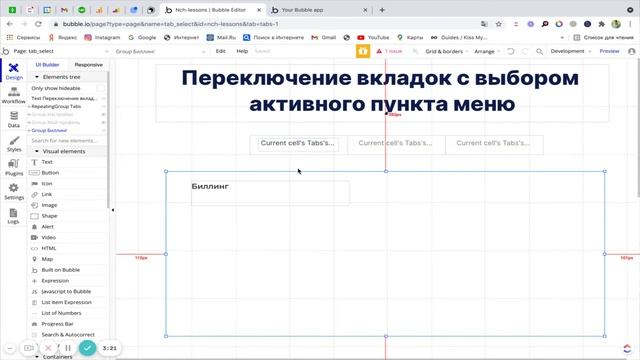
Task: Add a Shape element from the palette
Action: point(68,216)
